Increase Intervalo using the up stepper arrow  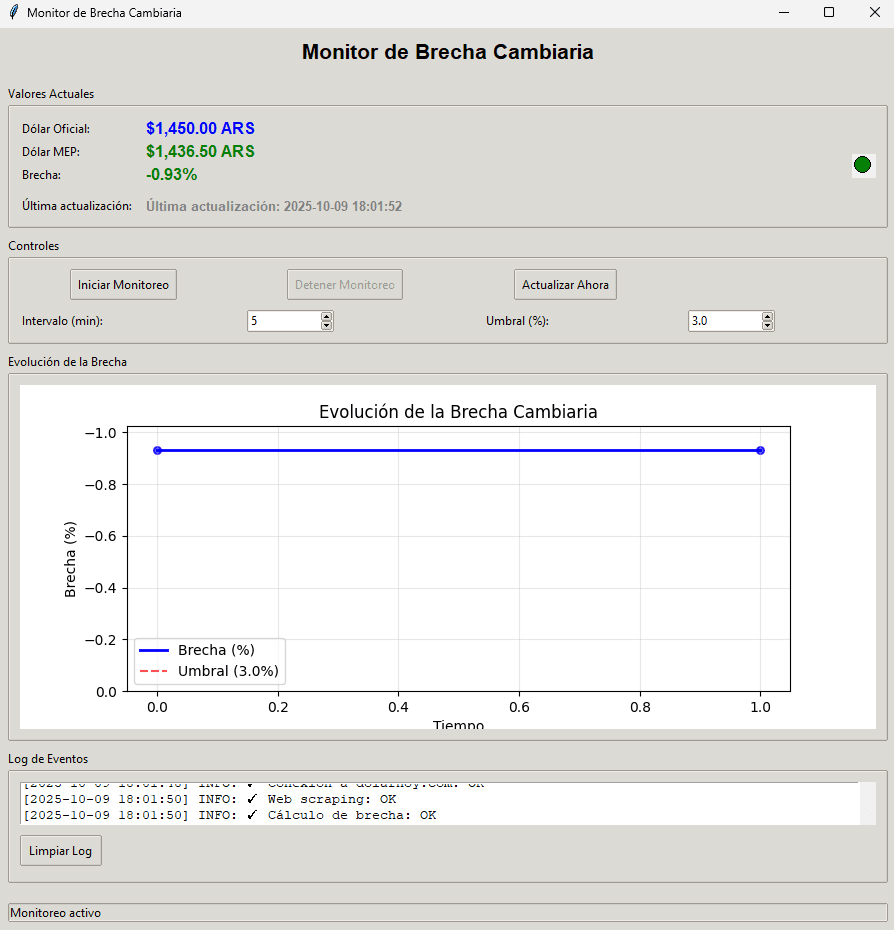(326, 315)
